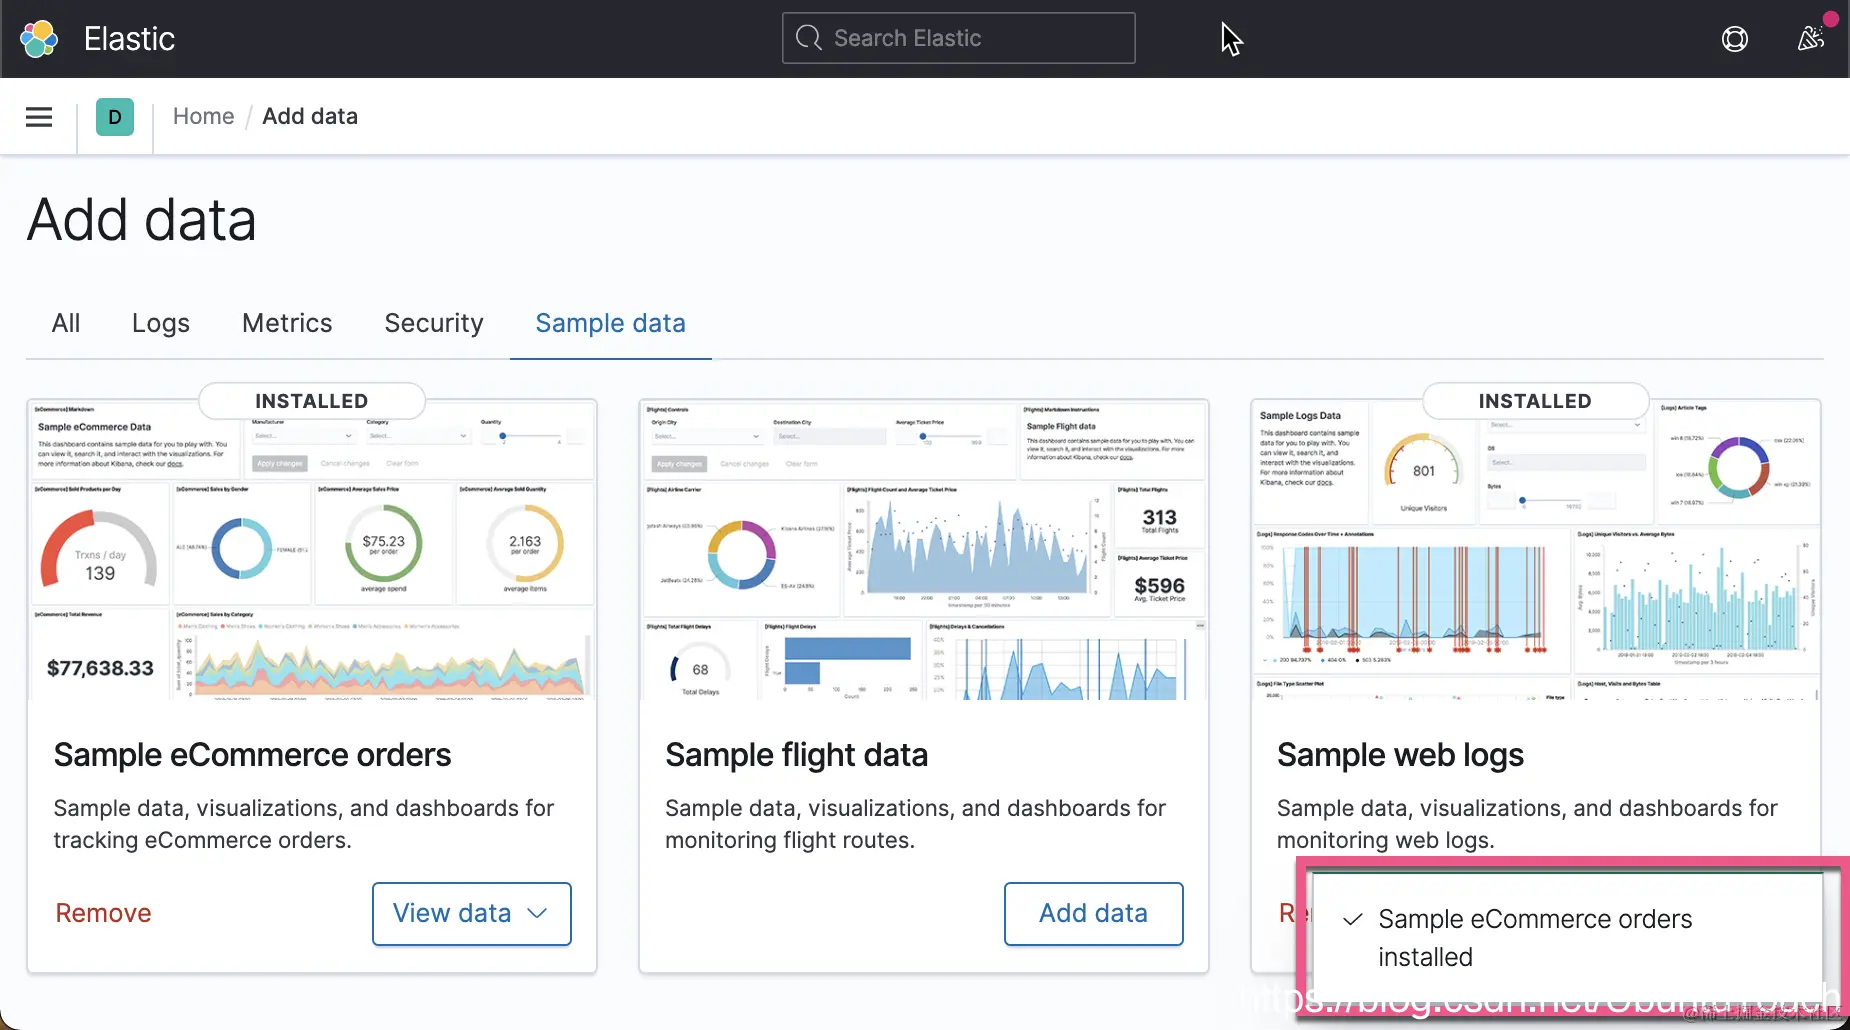
Task: Click the Sample web logs dashboard thumbnail
Action: 1536,549
